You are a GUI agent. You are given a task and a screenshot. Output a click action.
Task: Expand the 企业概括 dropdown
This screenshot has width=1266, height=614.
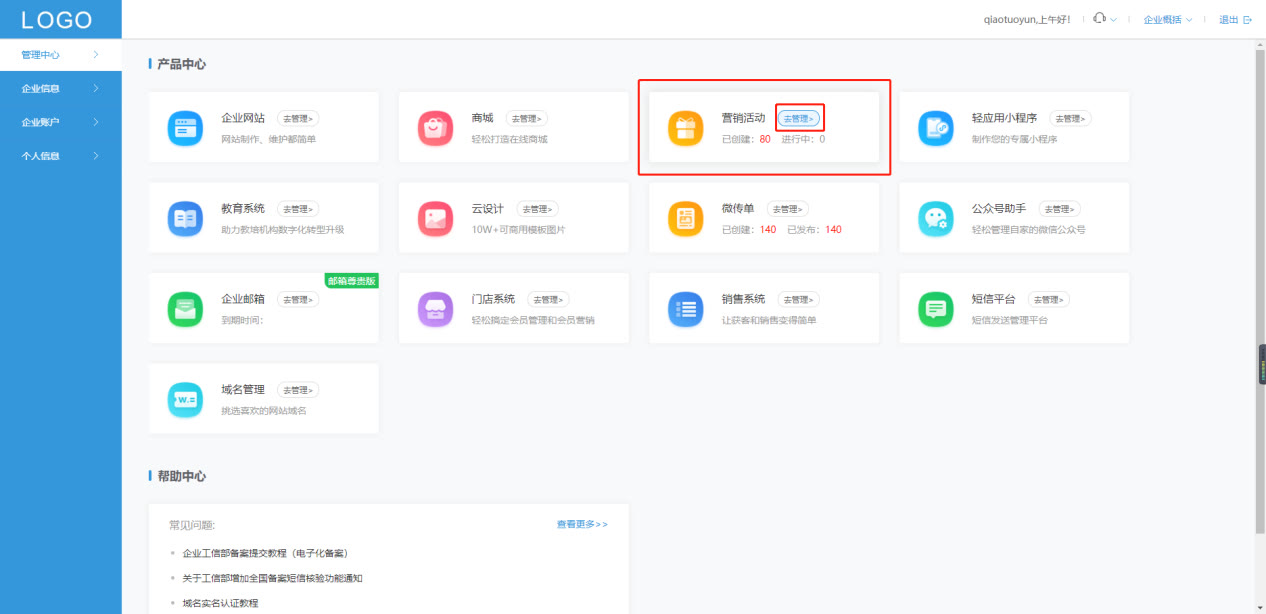tap(1162, 18)
